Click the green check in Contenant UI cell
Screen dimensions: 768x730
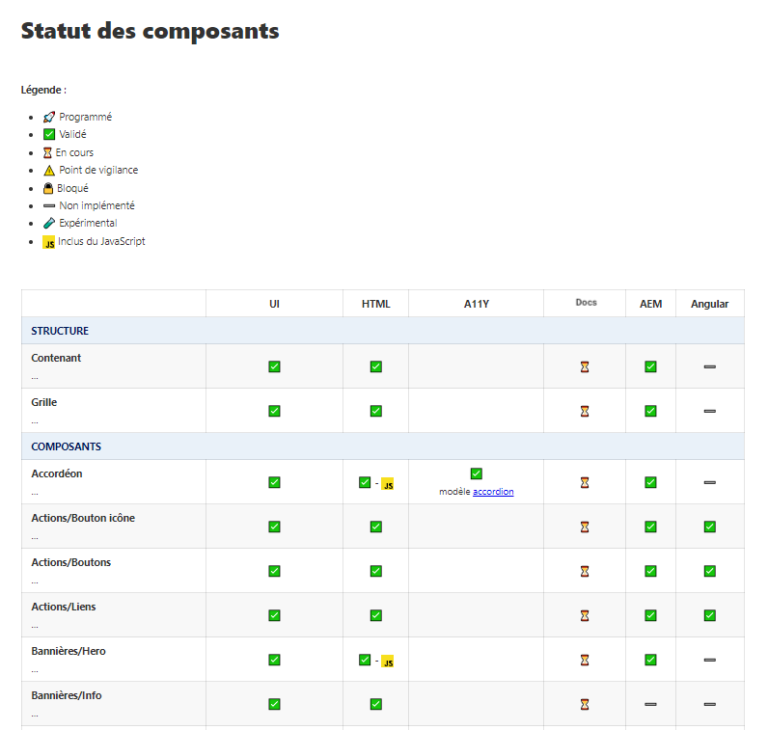[x=274, y=367]
